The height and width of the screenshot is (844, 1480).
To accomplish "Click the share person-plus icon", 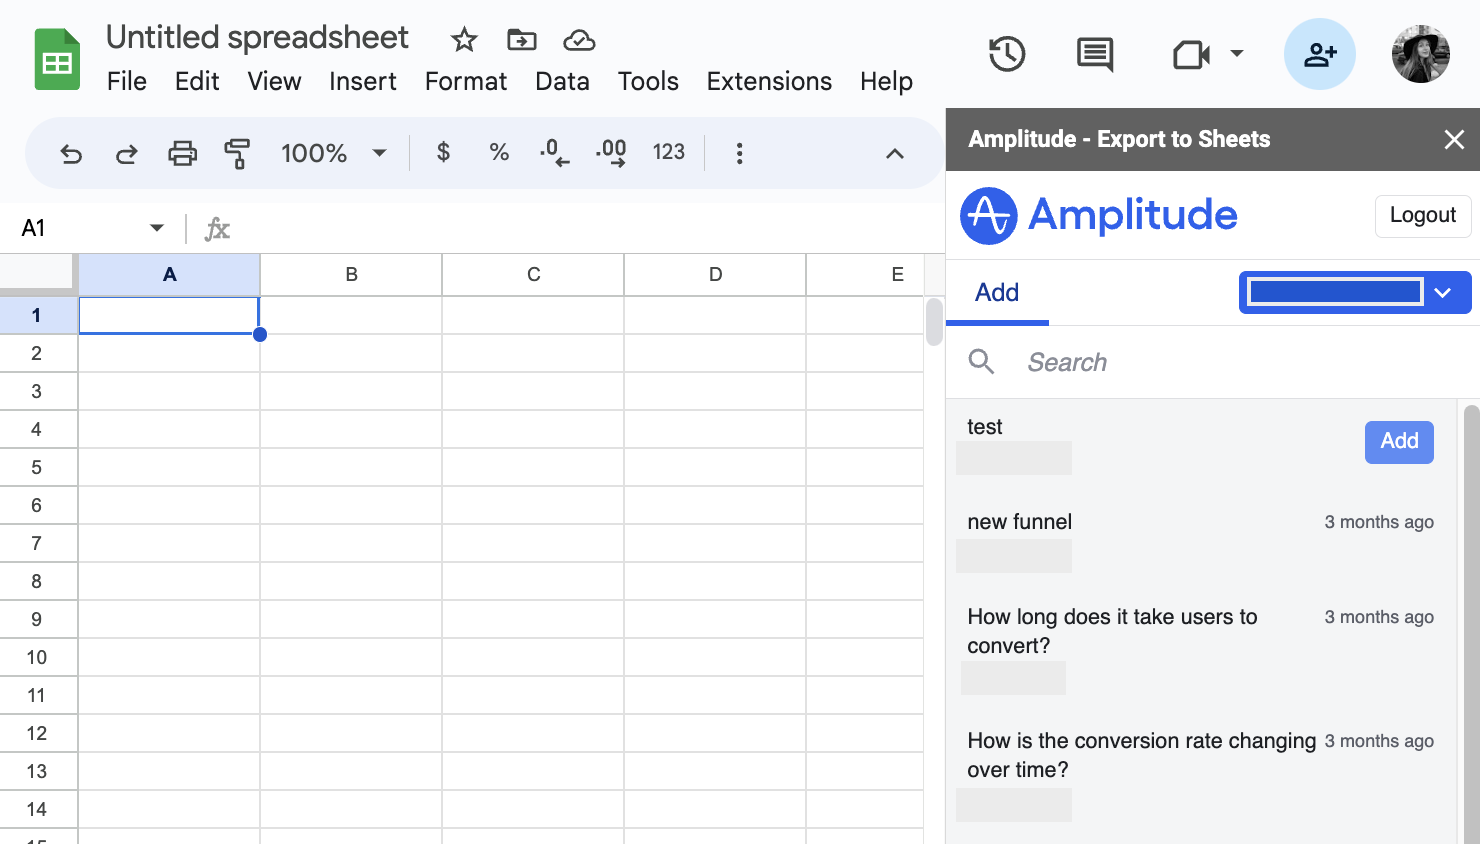I will 1319,54.
